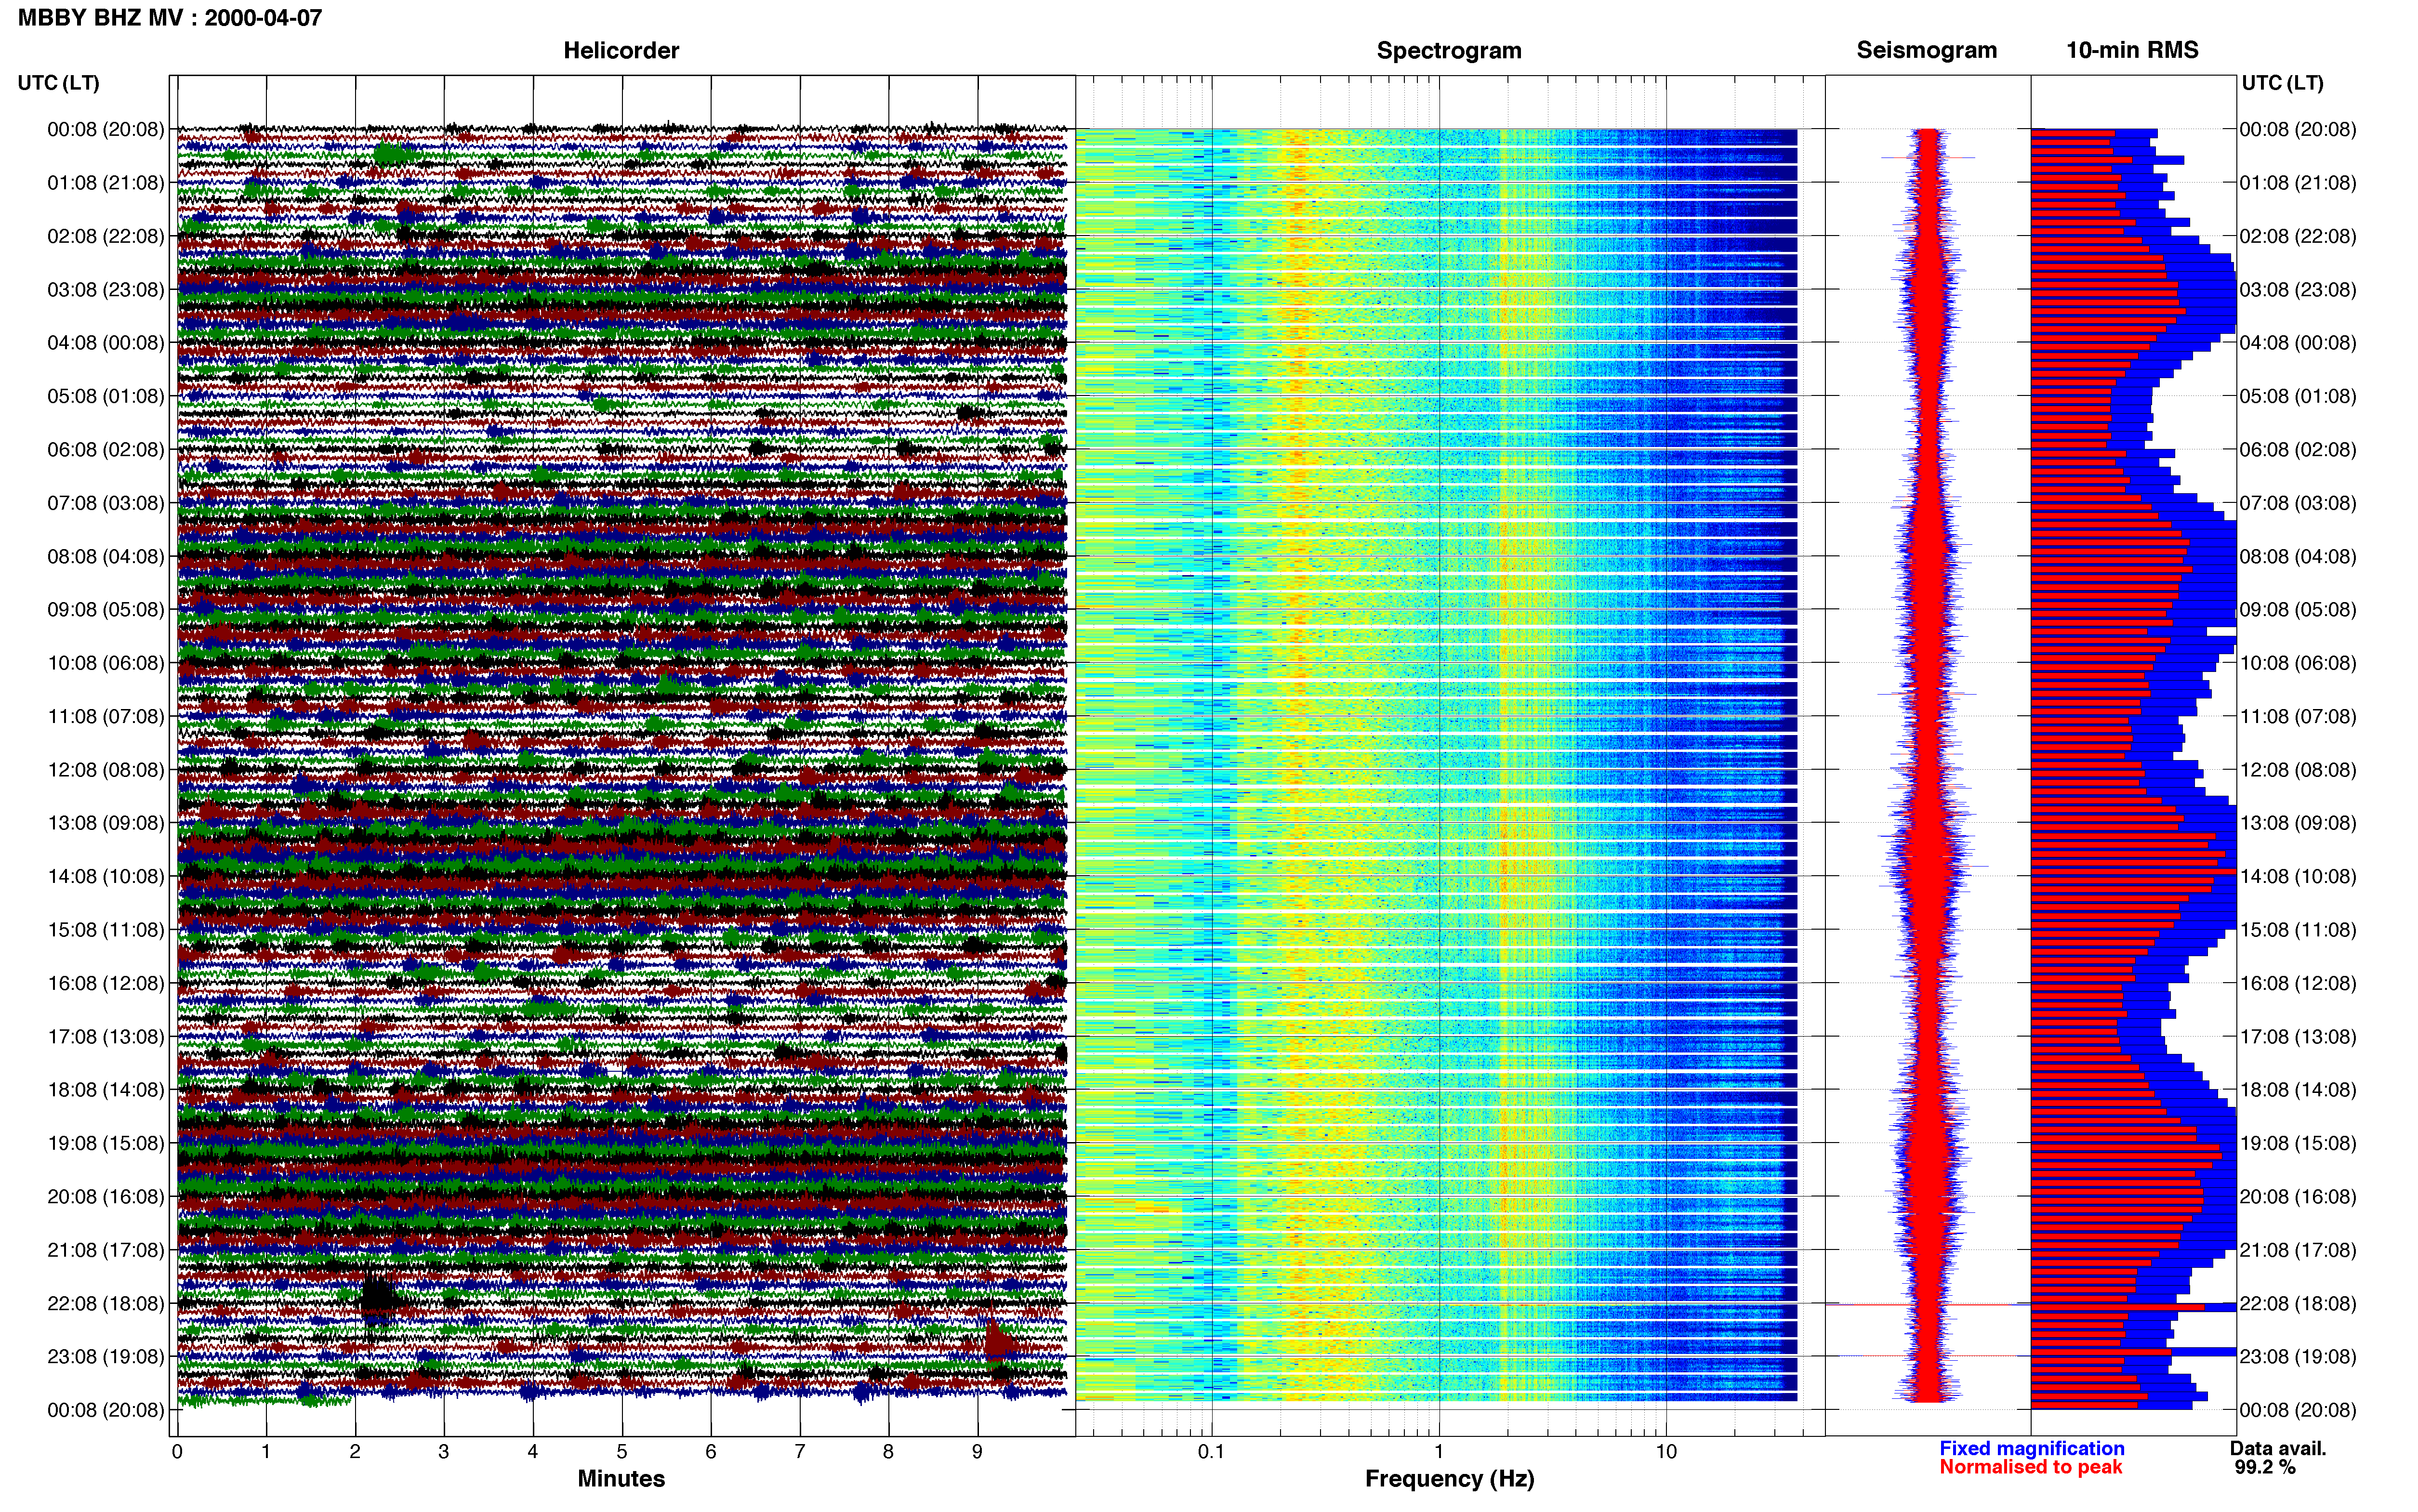This screenshot has width=2418, height=1512.
Task: Click the '18:08 (14:08)' label on the left axis
Action: pos(105,1090)
